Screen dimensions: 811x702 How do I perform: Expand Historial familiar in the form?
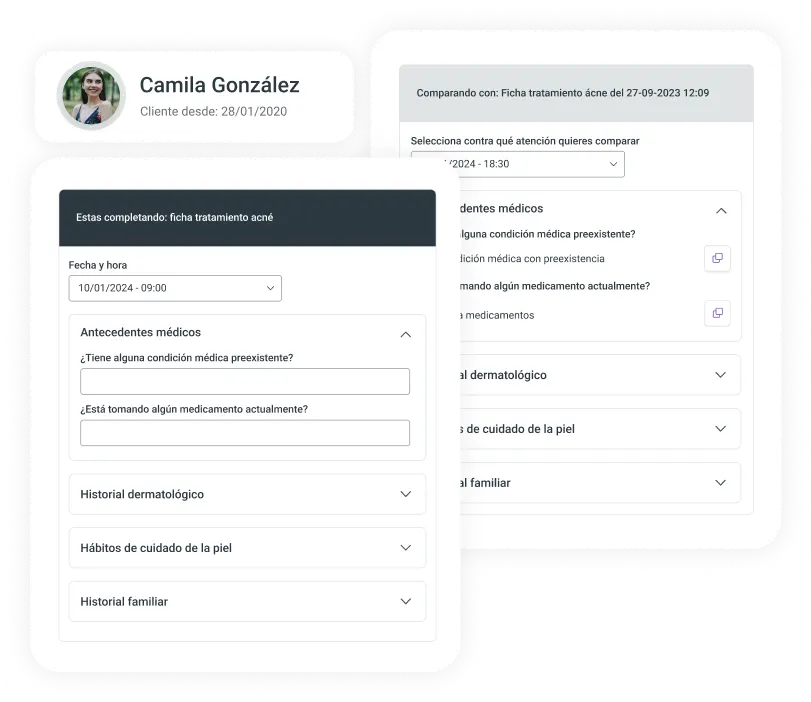click(406, 602)
